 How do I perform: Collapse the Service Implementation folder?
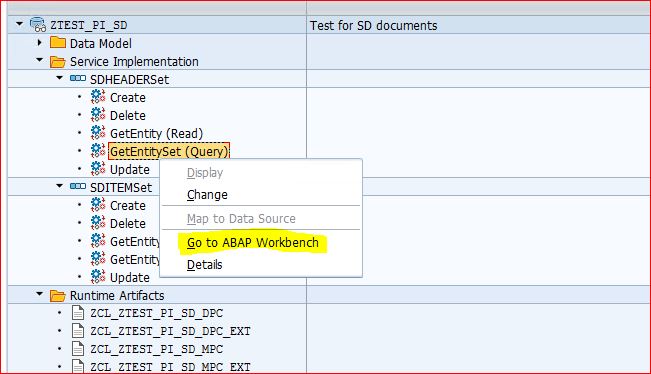[x=39, y=60]
